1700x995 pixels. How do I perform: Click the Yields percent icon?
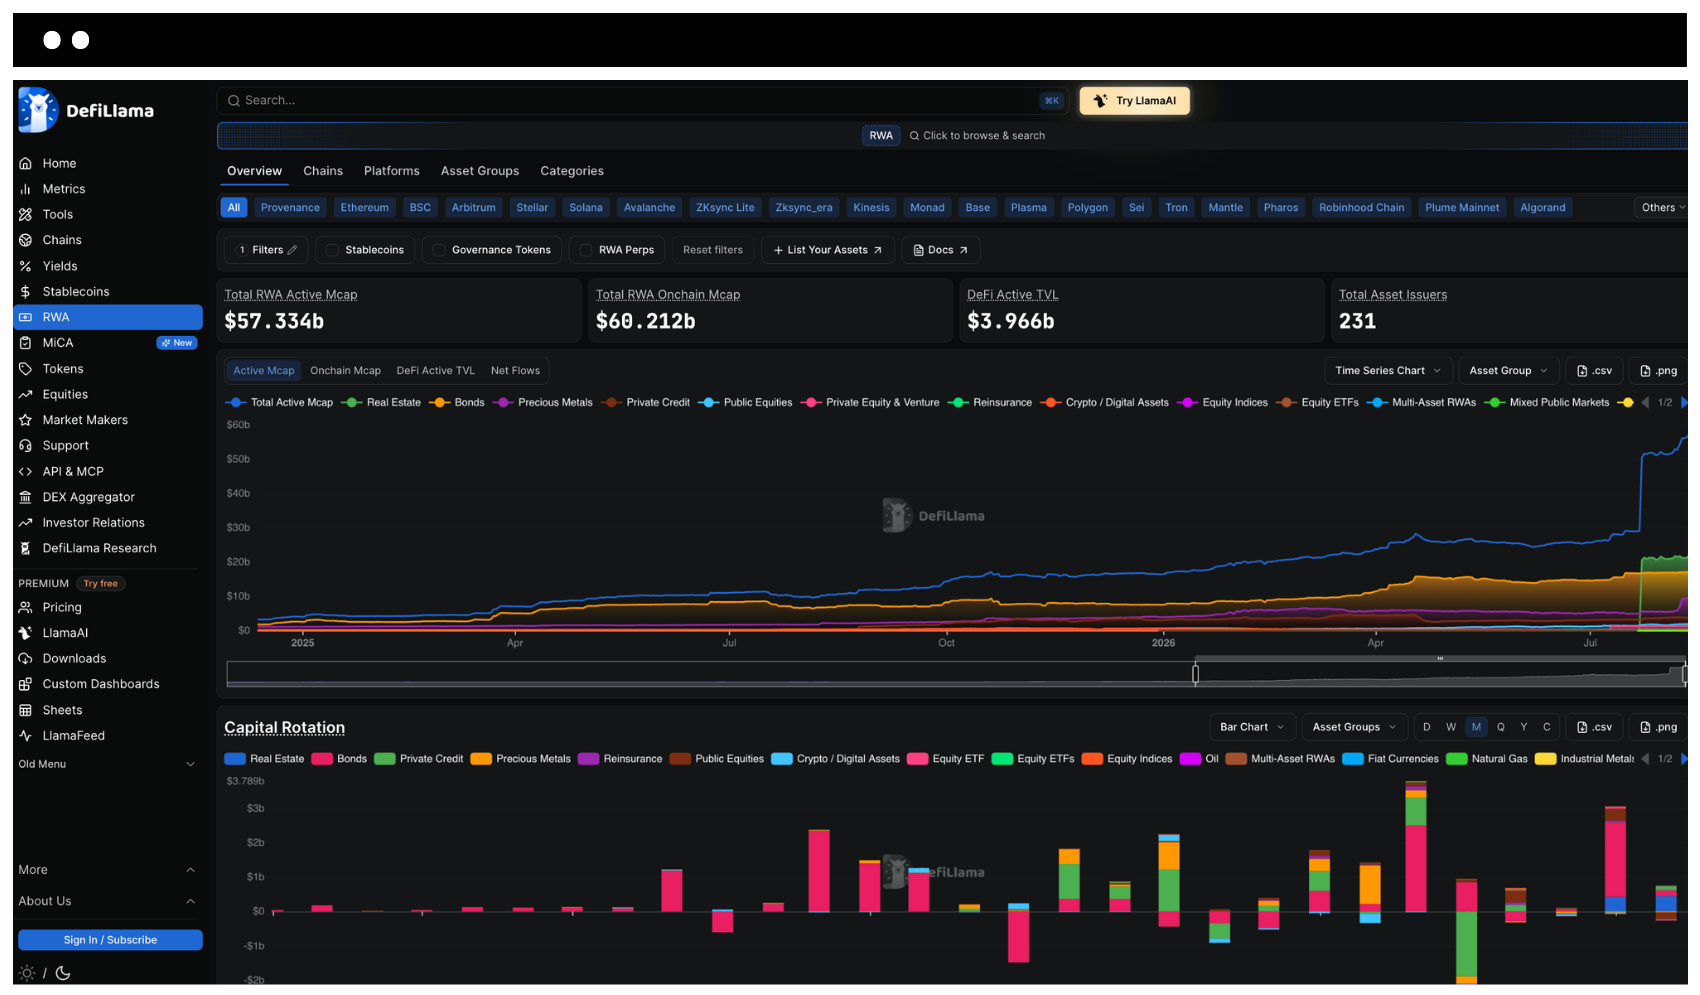click(x=26, y=266)
